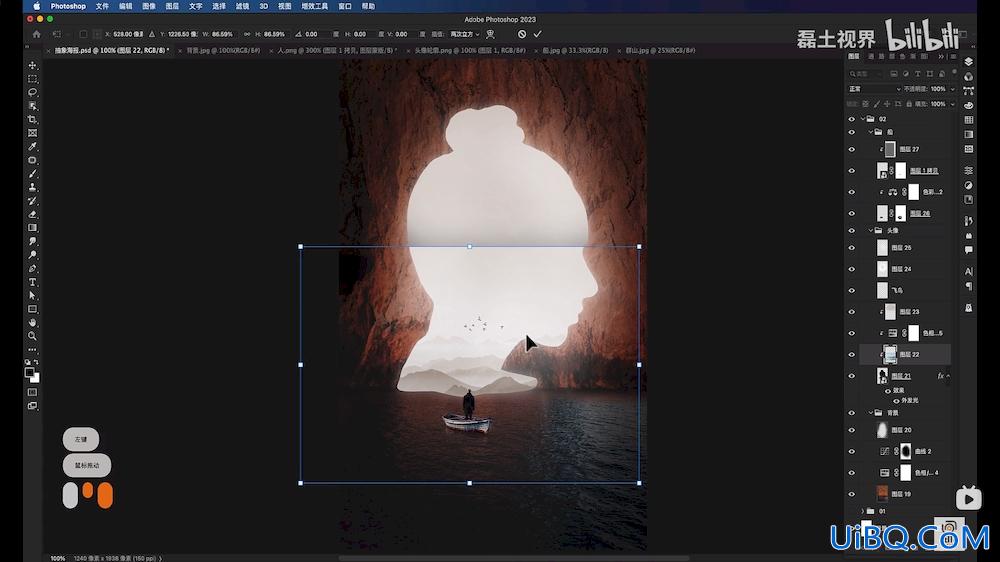The image size is (1000, 562).
Task: Select the Horizontal Type tool
Action: pyautogui.click(x=33, y=282)
